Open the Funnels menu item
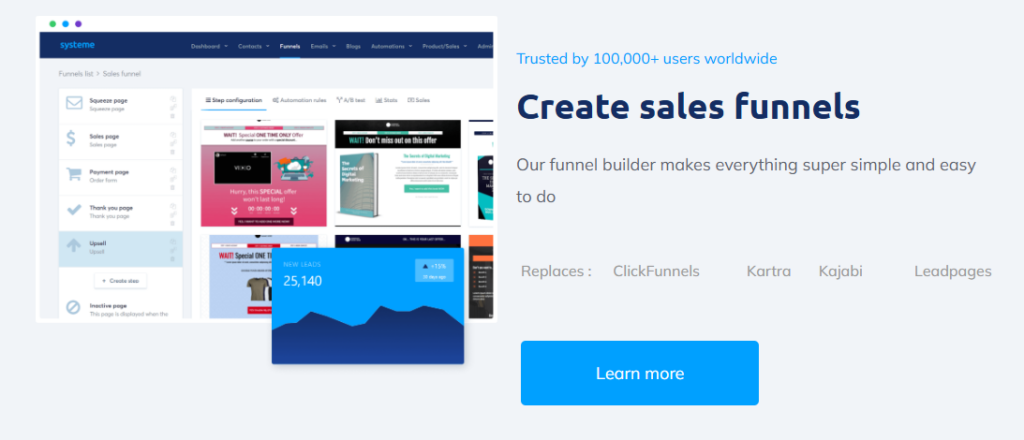 290,46
